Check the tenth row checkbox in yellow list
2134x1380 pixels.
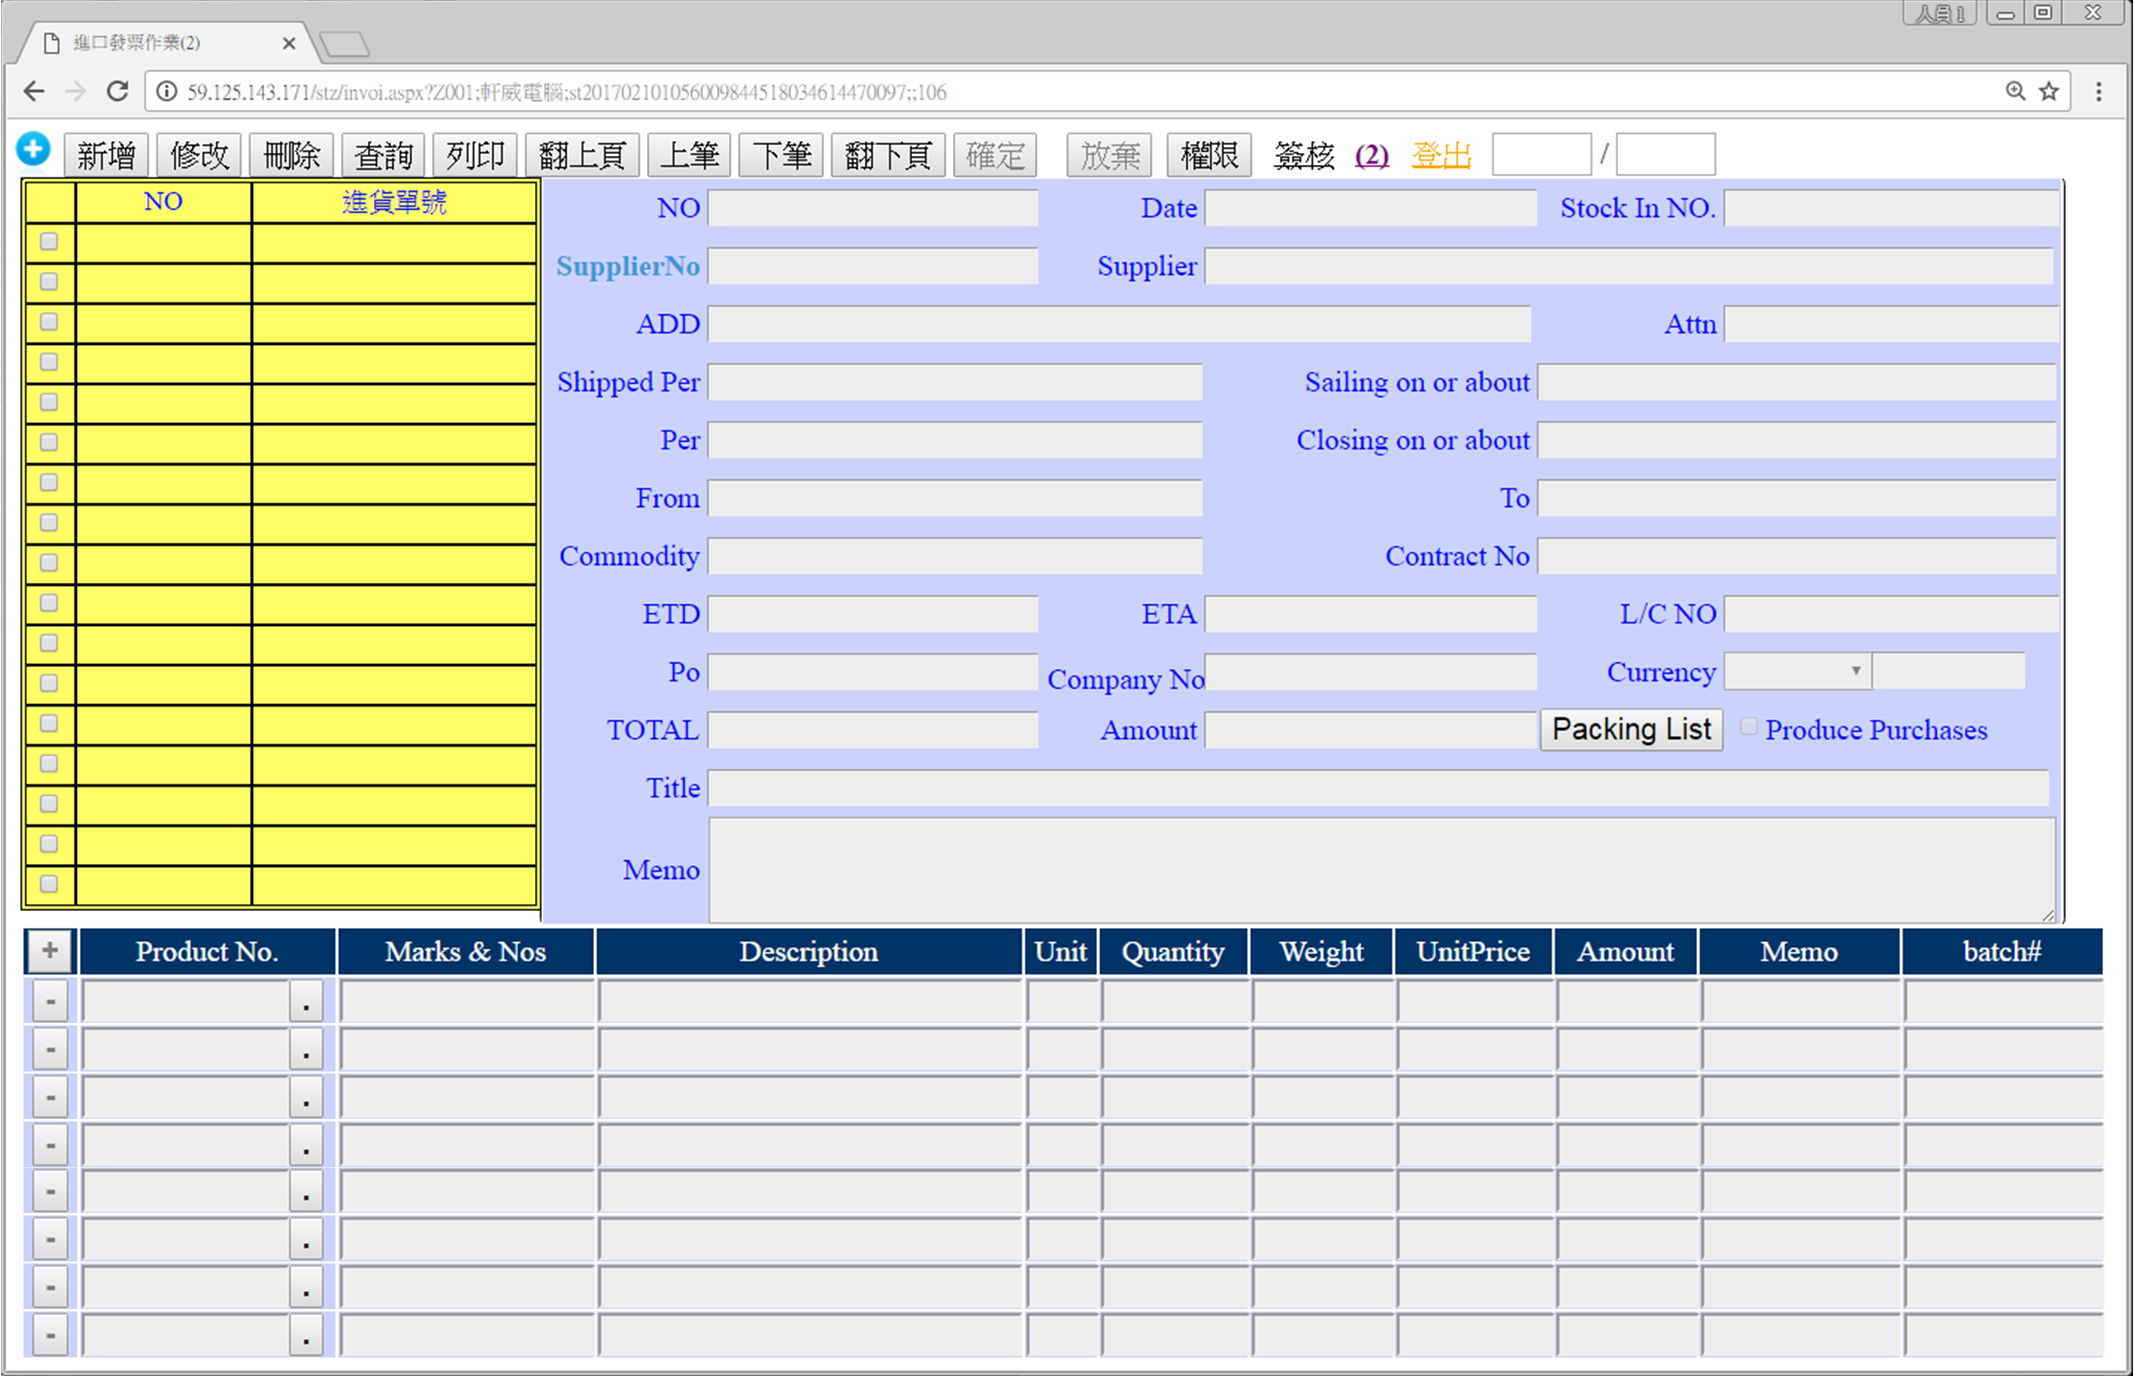pyautogui.click(x=49, y=603)
